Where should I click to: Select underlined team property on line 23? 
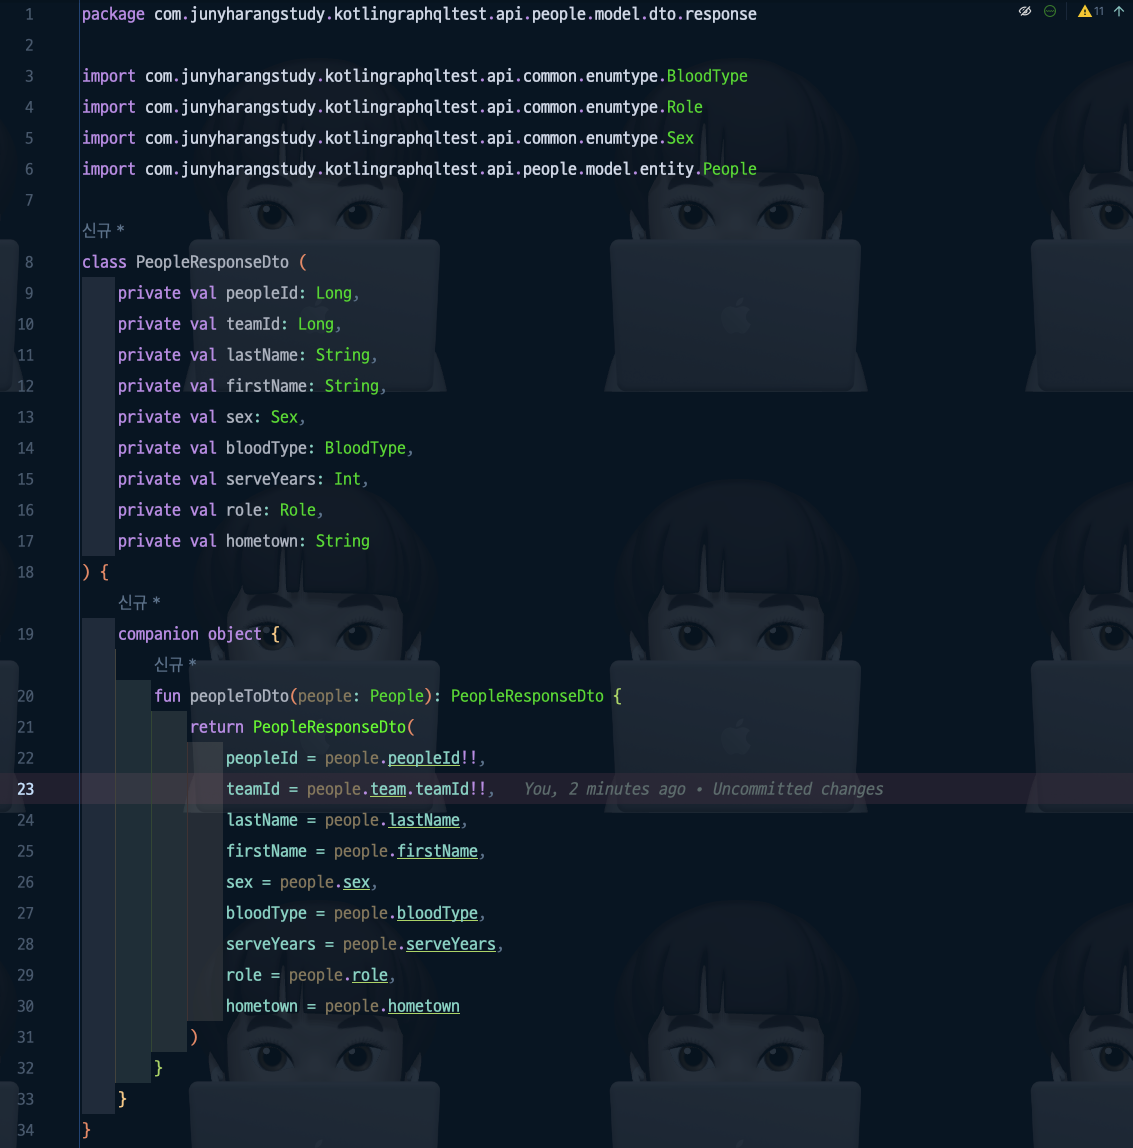[388, 789]
